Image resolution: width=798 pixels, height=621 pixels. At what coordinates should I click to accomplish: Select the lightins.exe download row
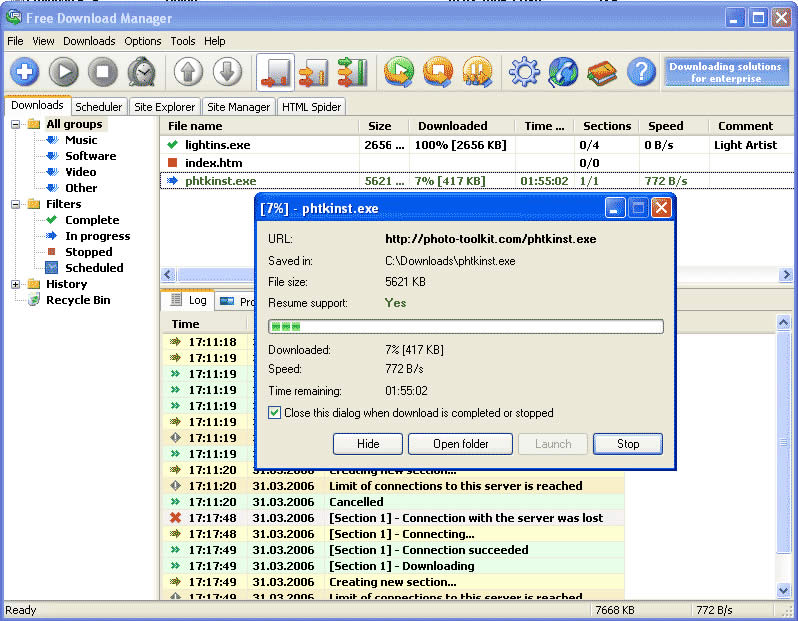218,145
